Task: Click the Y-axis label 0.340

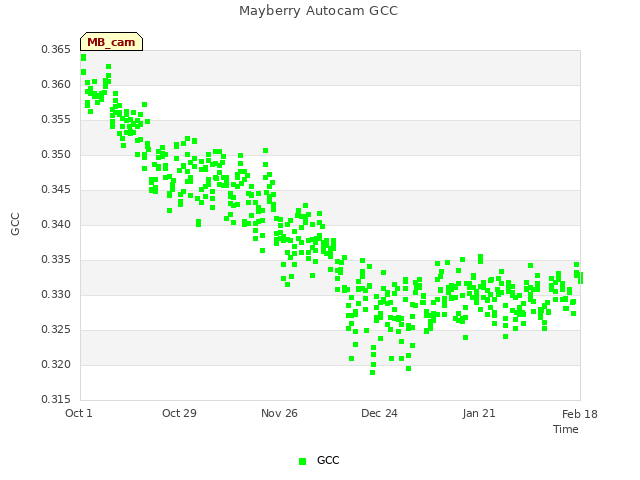Action: click(56, 224)
